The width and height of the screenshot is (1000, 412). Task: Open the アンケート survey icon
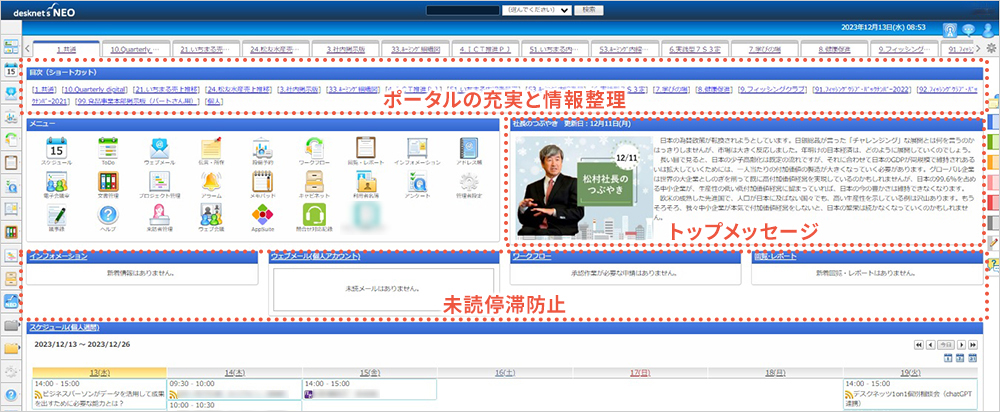[417, 182]
